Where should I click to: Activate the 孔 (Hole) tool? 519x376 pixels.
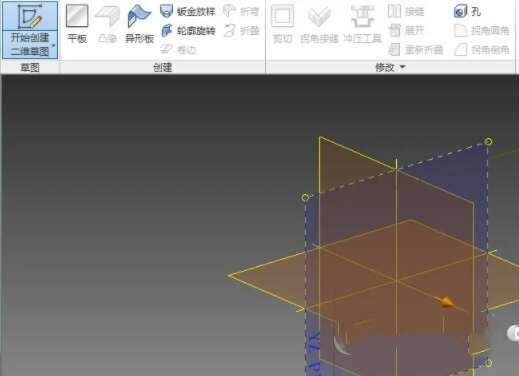pos(467,11)
